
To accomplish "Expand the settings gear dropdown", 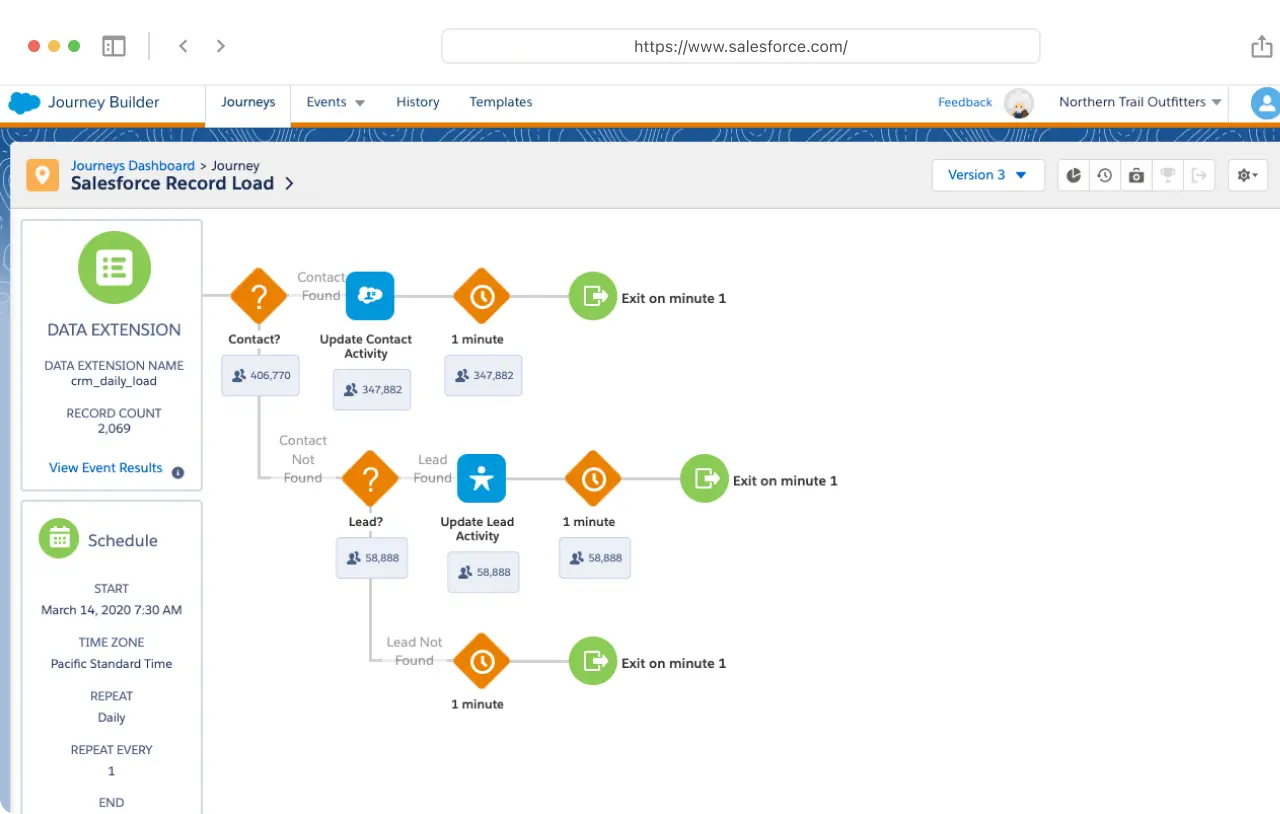I will (x=1248, y=175).
